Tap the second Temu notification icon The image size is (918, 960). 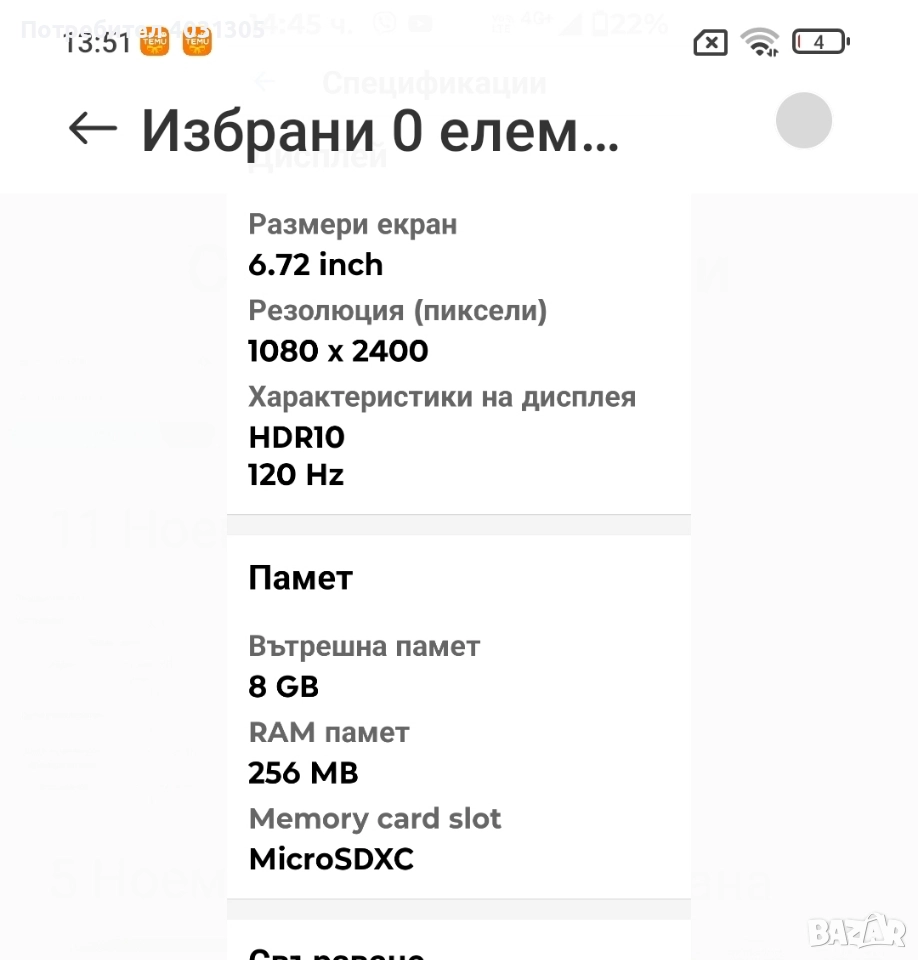coord(197,42)
